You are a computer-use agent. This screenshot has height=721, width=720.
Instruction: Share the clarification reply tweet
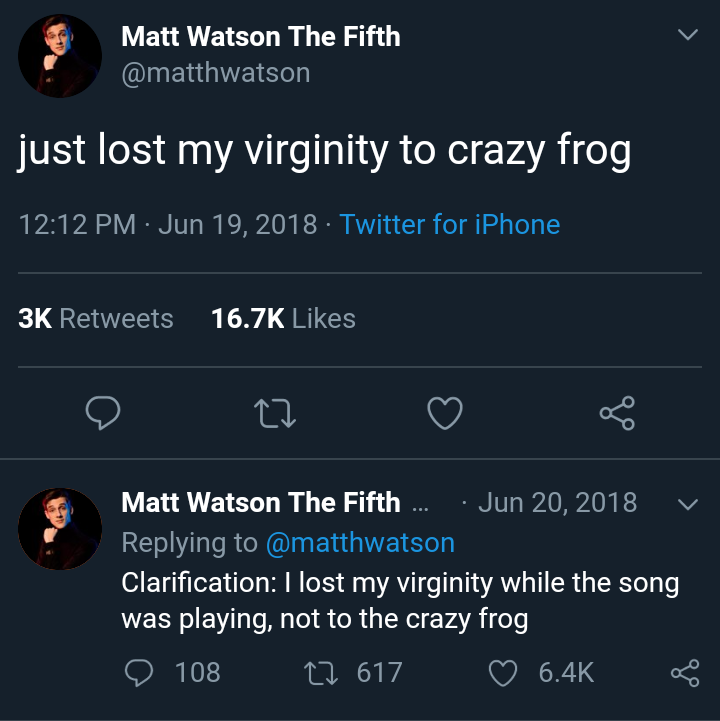pos(685,673)
